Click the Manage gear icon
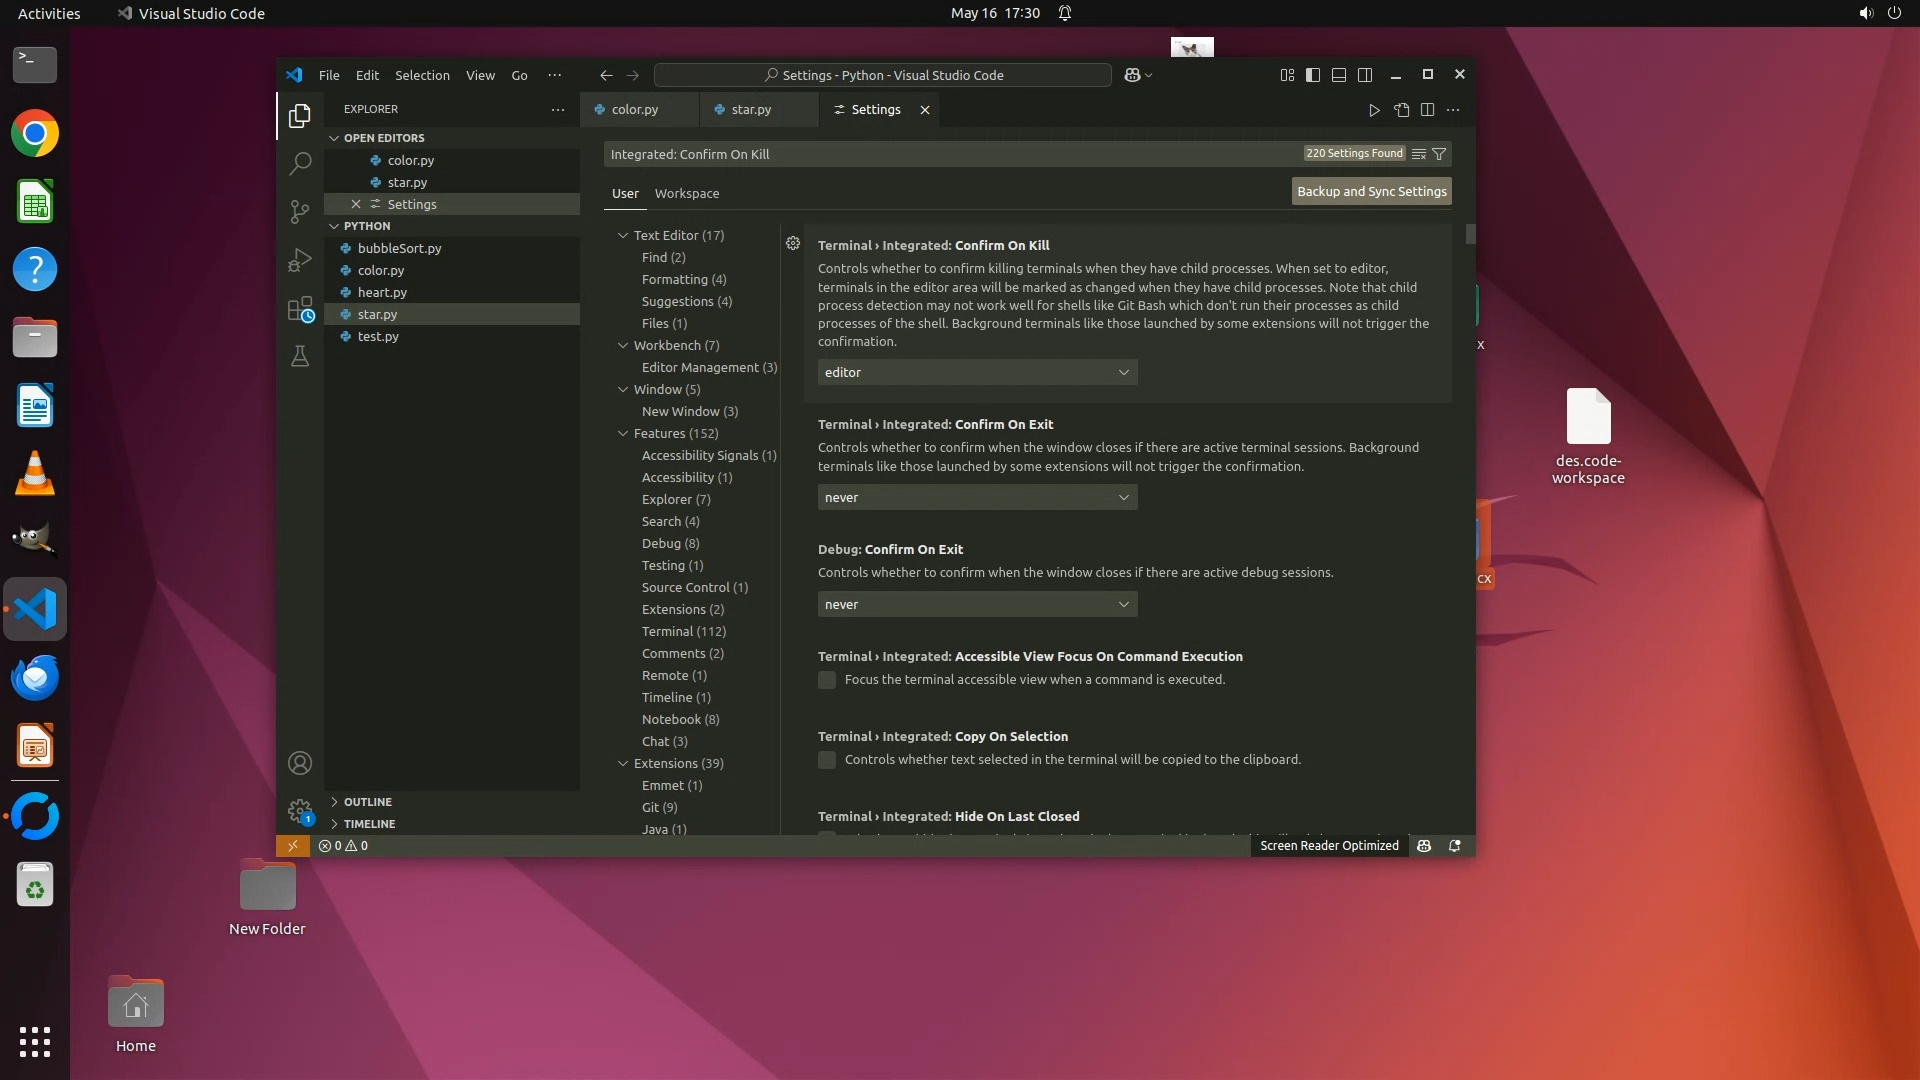 click(299, 810)
